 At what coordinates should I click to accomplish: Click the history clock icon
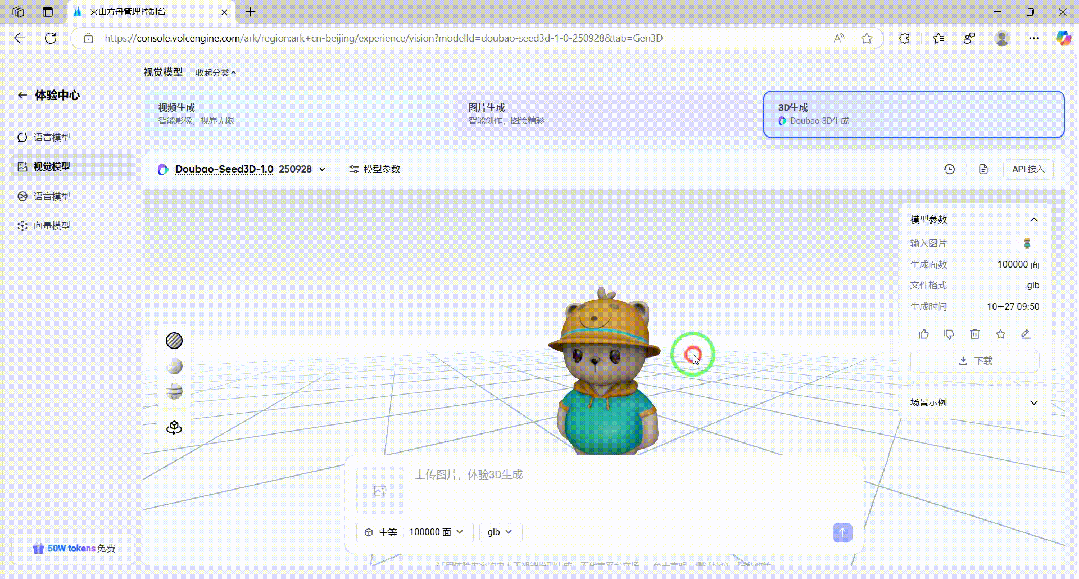(x=949, y=170)
